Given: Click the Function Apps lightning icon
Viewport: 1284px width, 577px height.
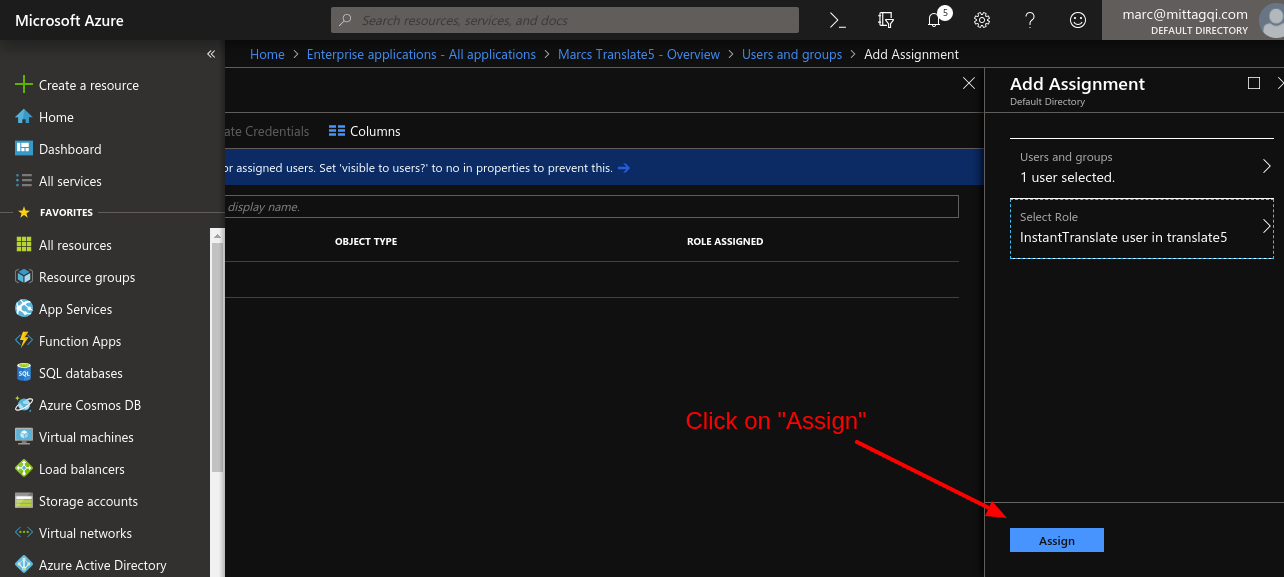Looking at the screenshot, I should [24, 341].
